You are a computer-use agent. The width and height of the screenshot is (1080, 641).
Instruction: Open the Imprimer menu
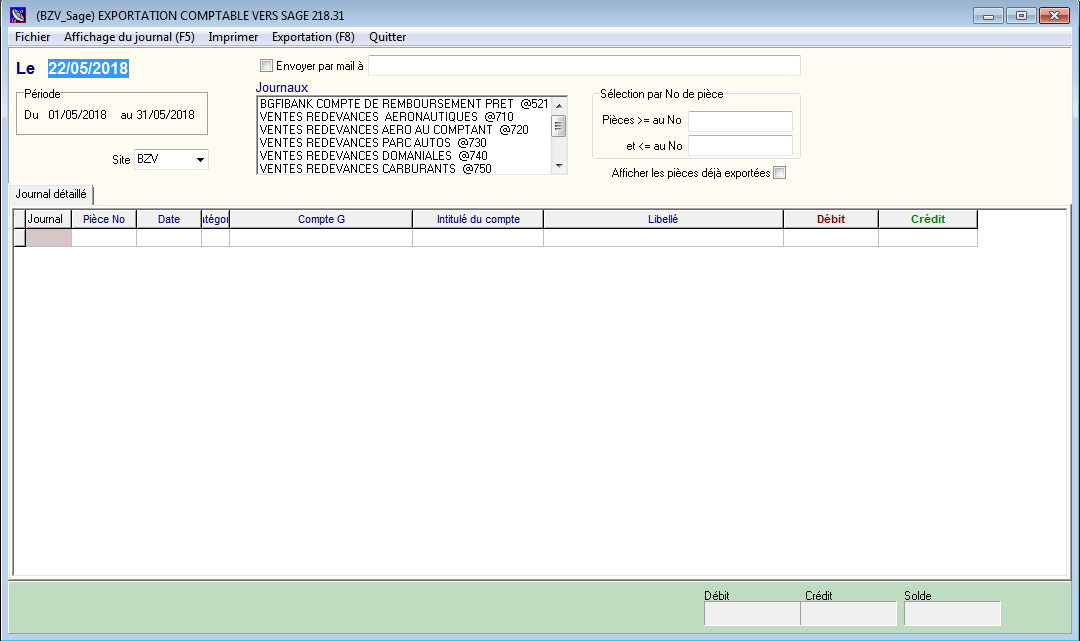(x=233, y=37)
